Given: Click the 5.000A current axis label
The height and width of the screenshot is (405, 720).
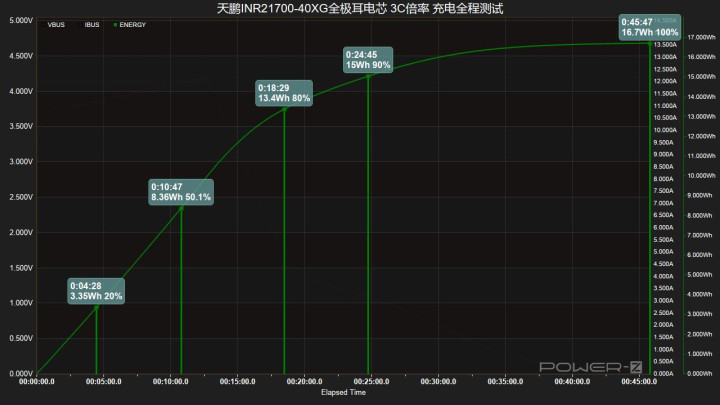Looking at the screenshot, I should (664, 252).
